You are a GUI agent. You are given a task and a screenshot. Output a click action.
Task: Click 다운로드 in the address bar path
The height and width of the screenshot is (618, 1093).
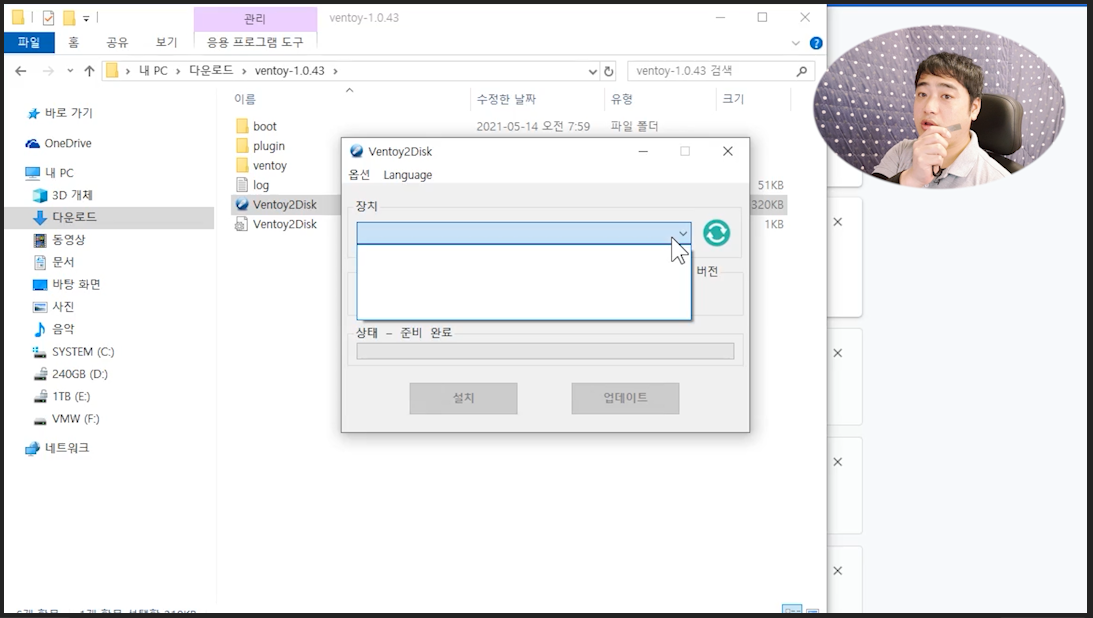[211, 71]
